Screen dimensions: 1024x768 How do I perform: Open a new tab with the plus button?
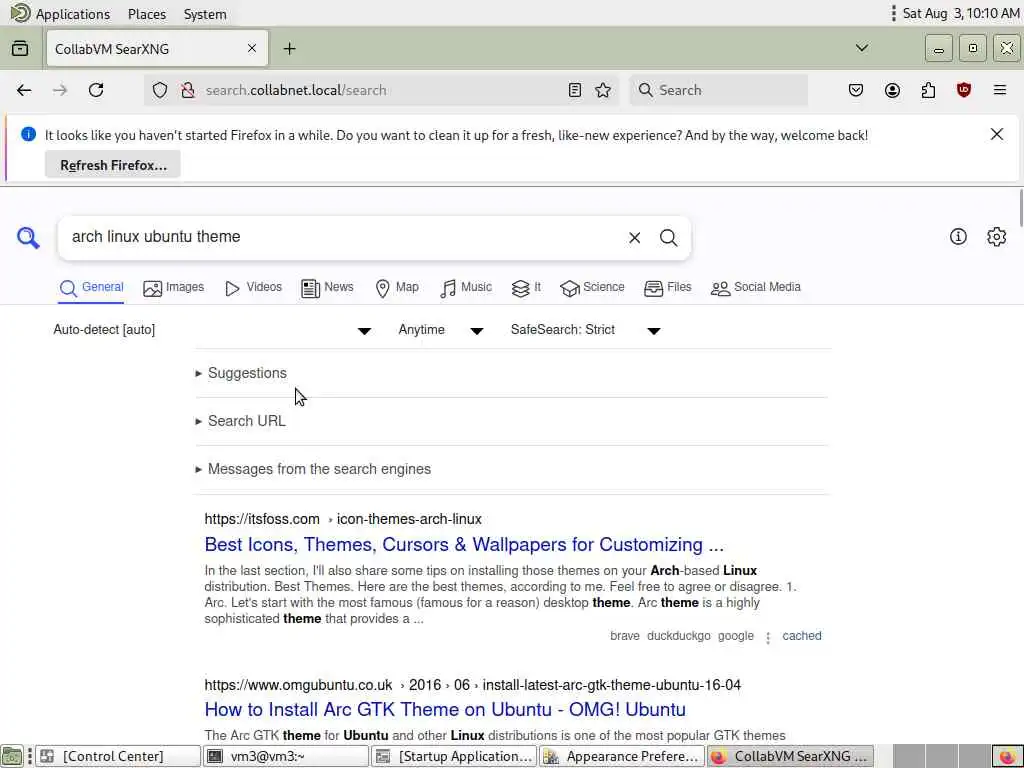pos(289,48)
